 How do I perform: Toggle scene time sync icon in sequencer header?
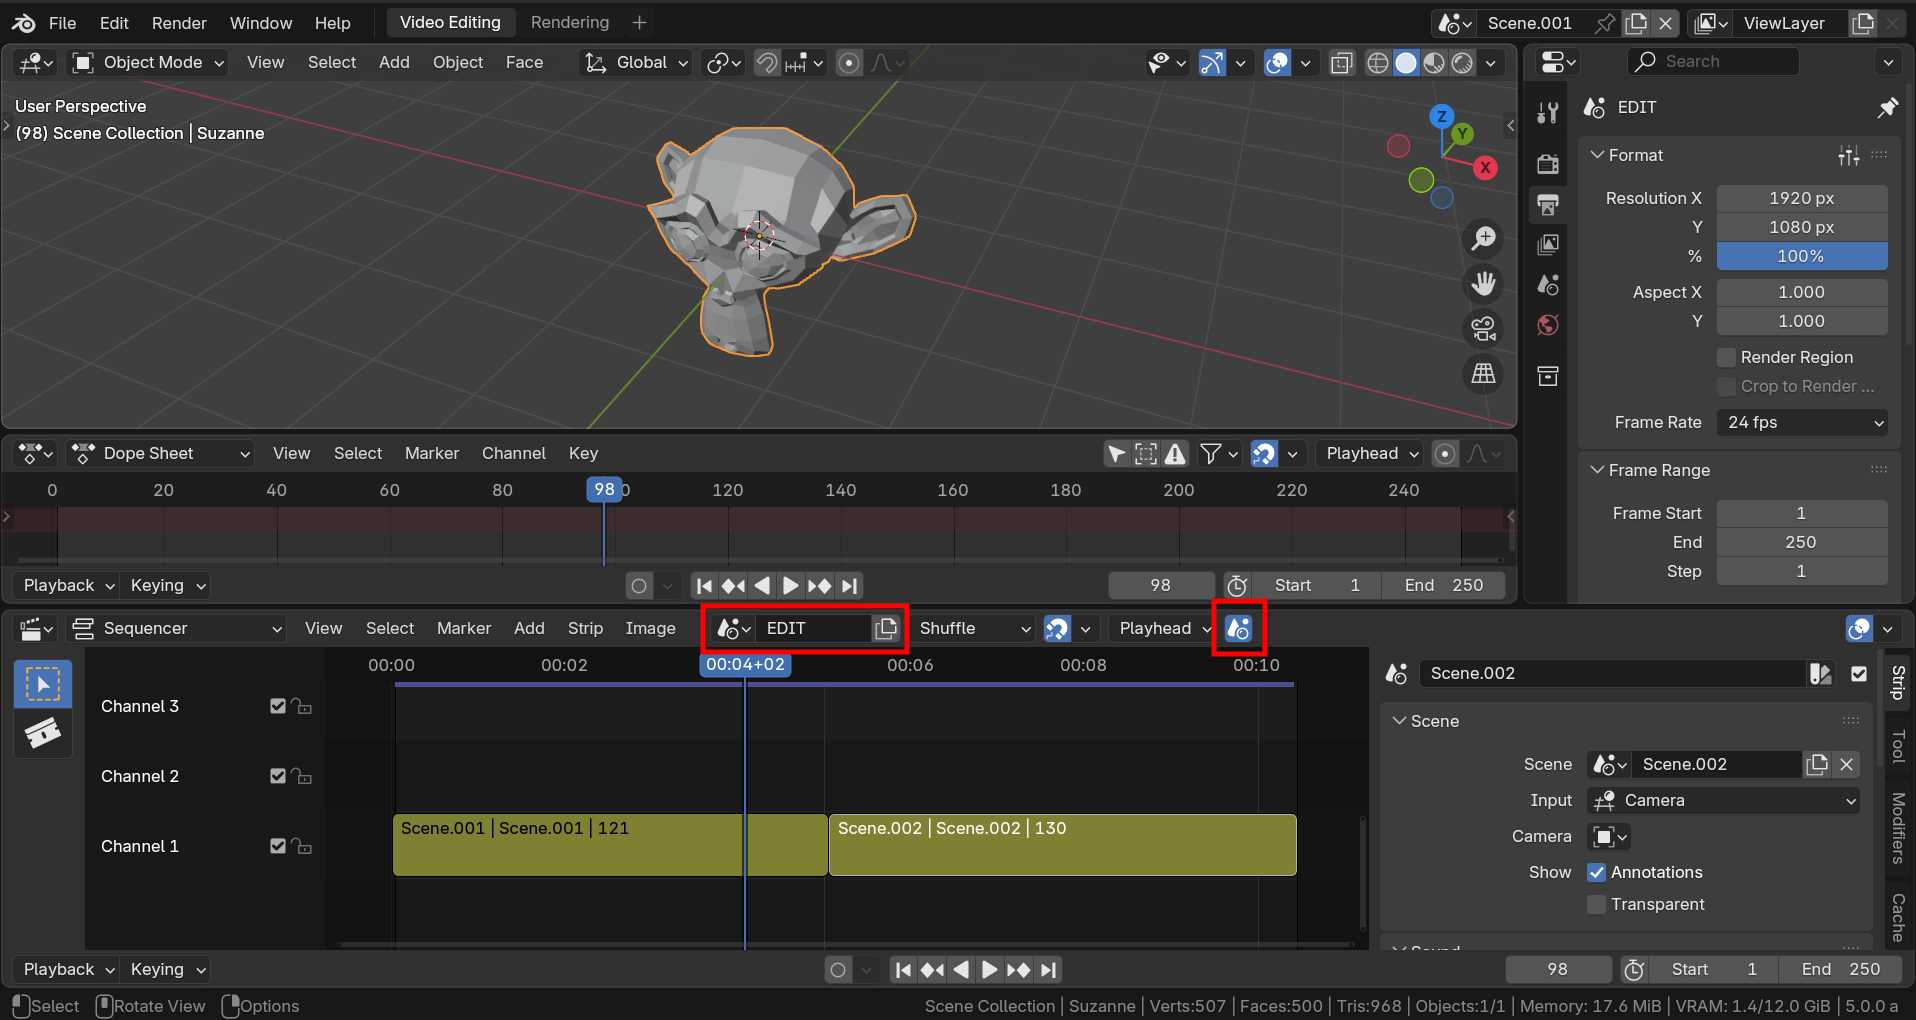[x=1238, y=628]
